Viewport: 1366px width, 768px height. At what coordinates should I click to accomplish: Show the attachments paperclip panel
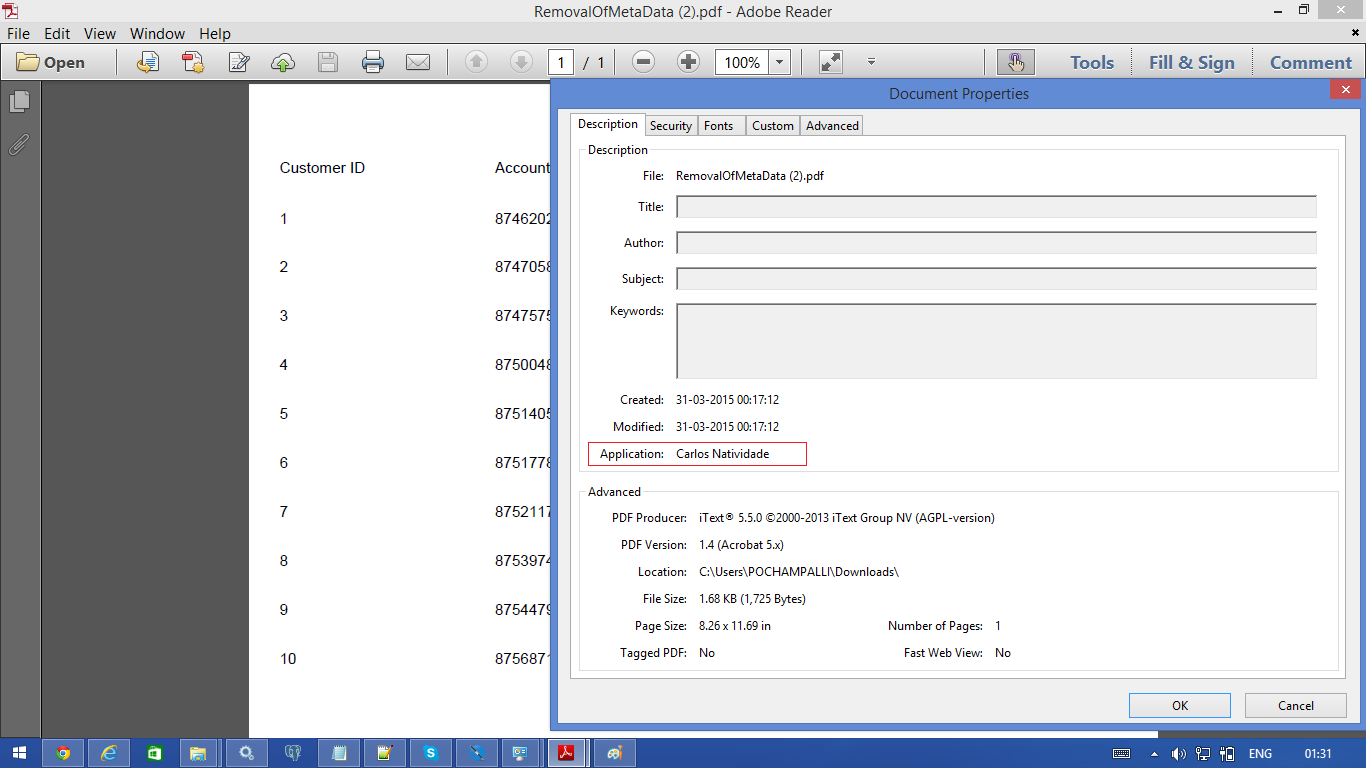pyautogui.click(x=19, y=145)
